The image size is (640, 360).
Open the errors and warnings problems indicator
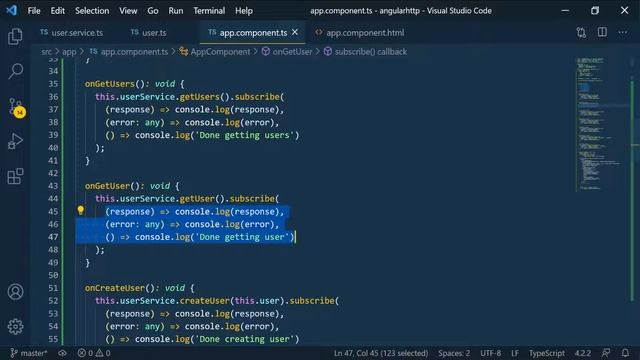coord(94,353)
